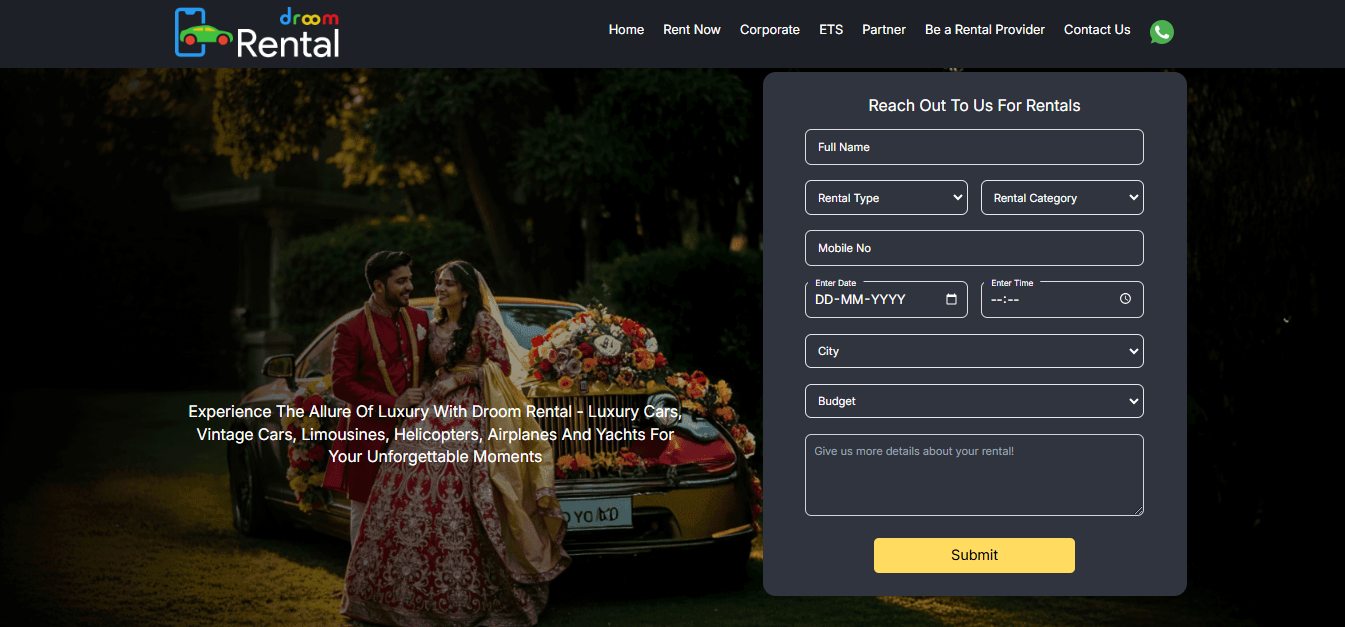Focus the Mobile No input field
This screenshot has height=627, width=1345.
[974, 248]
